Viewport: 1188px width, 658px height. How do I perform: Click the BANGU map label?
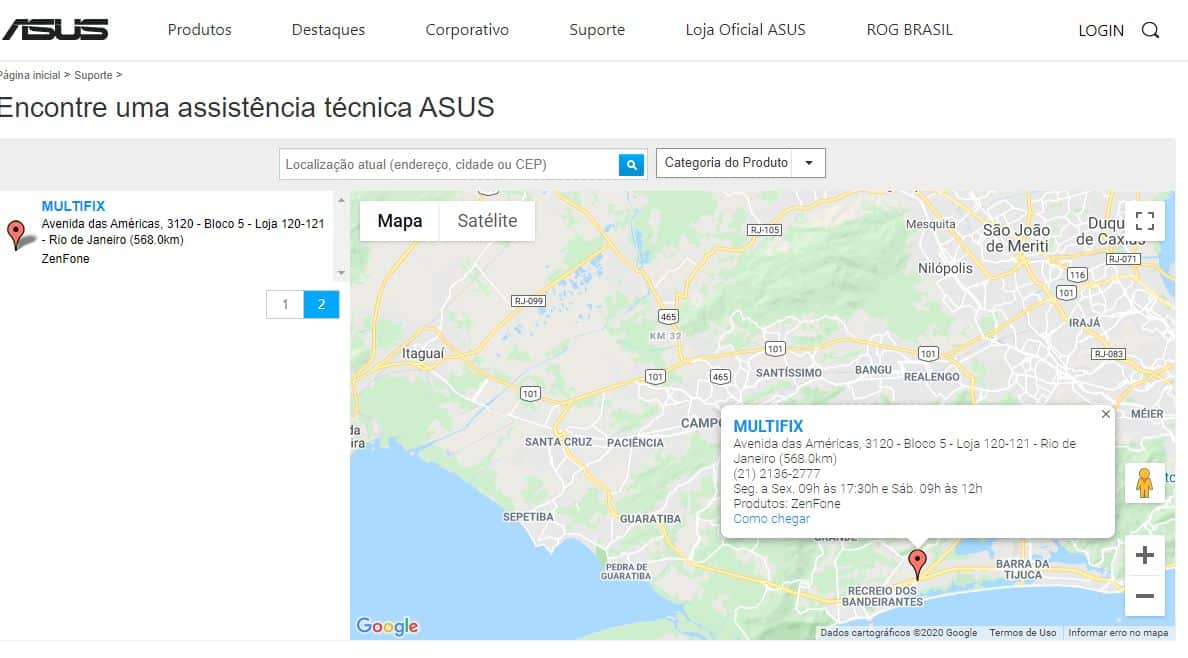pyautogui.click(x=873, y=370)
